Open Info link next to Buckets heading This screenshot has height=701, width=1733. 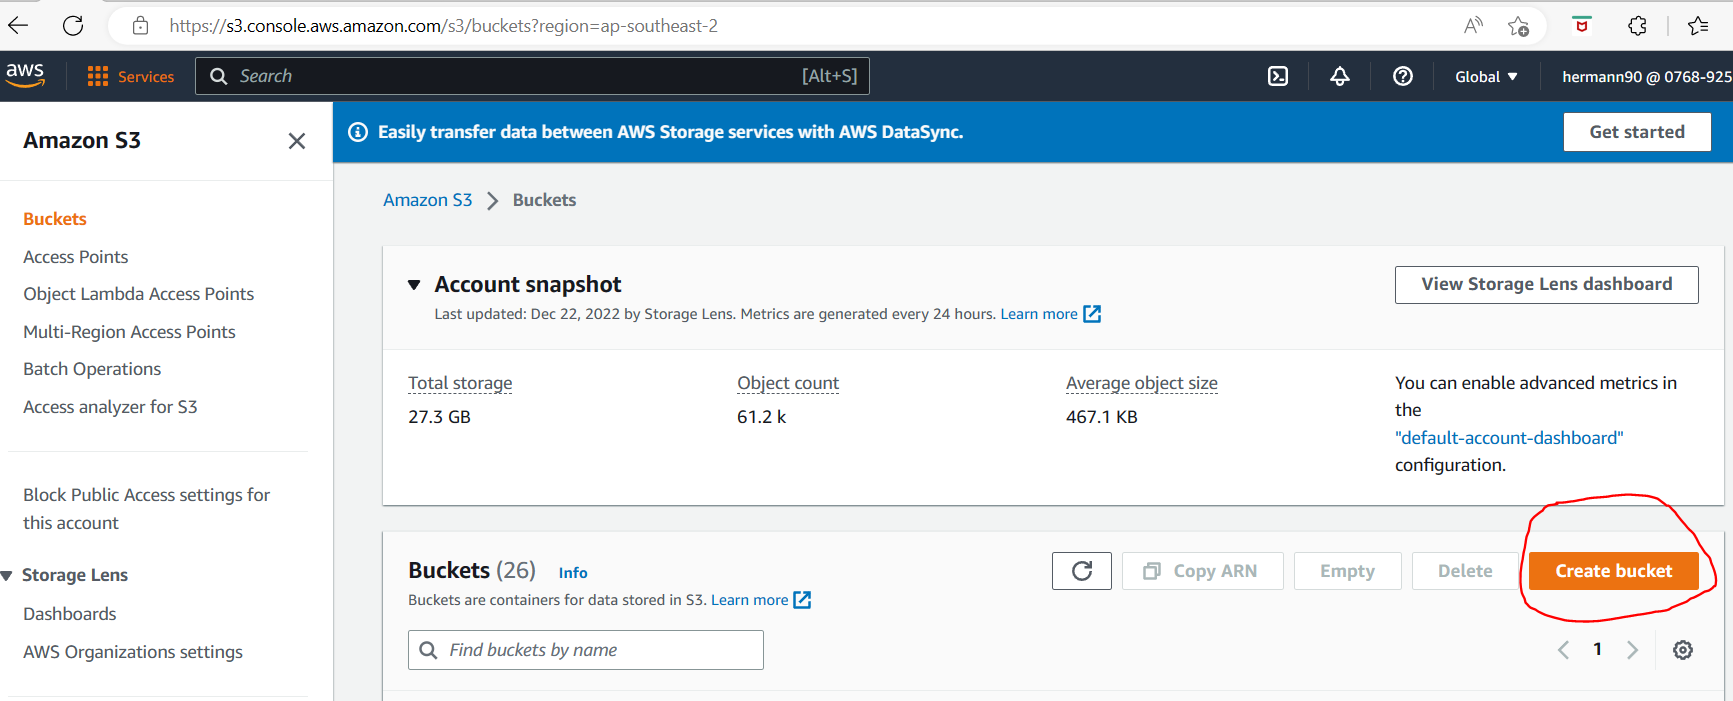(573, 573)
